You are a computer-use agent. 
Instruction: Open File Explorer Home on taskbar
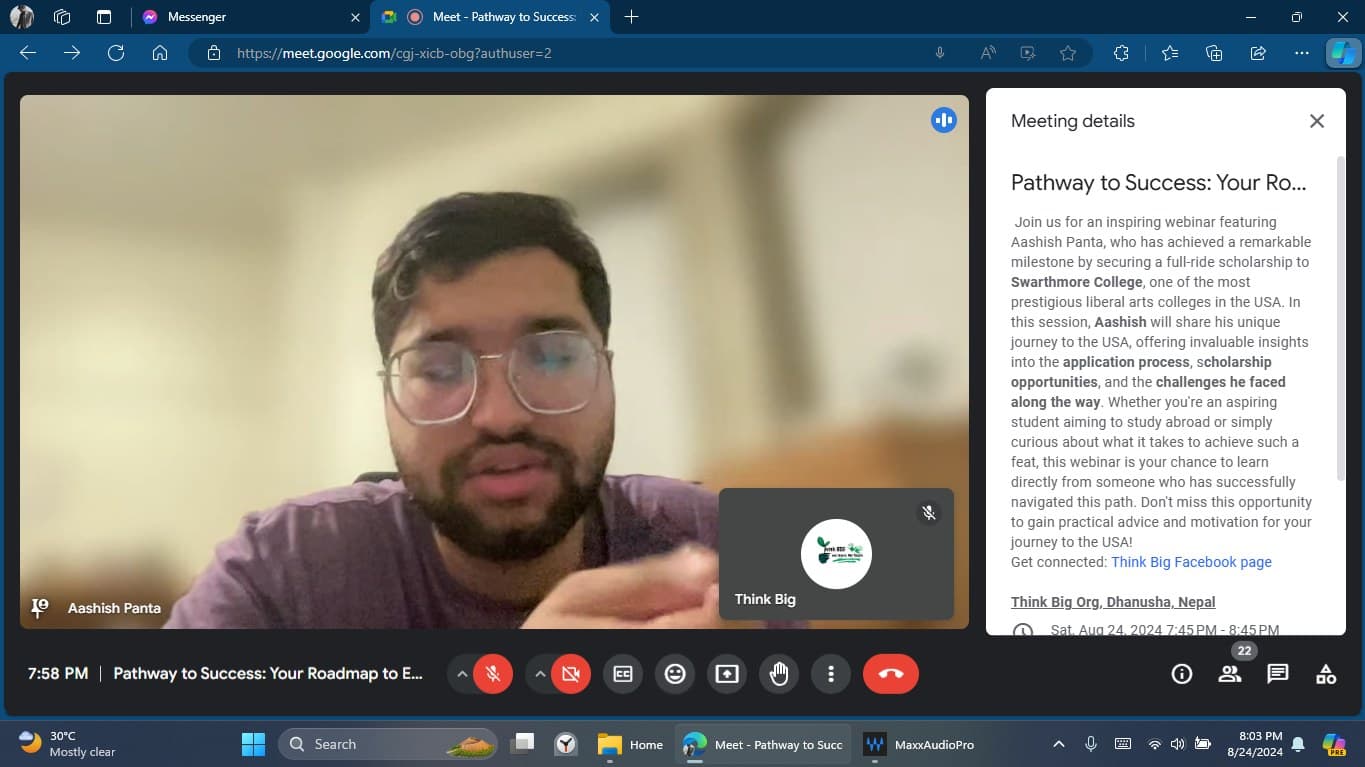point(631,744)
